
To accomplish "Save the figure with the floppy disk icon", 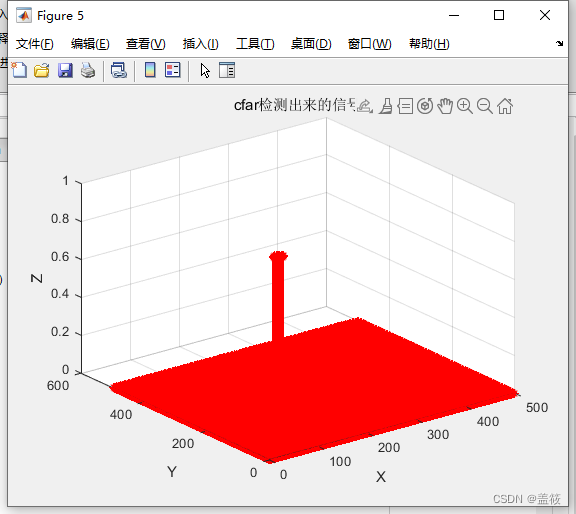I will pos(65,70).
